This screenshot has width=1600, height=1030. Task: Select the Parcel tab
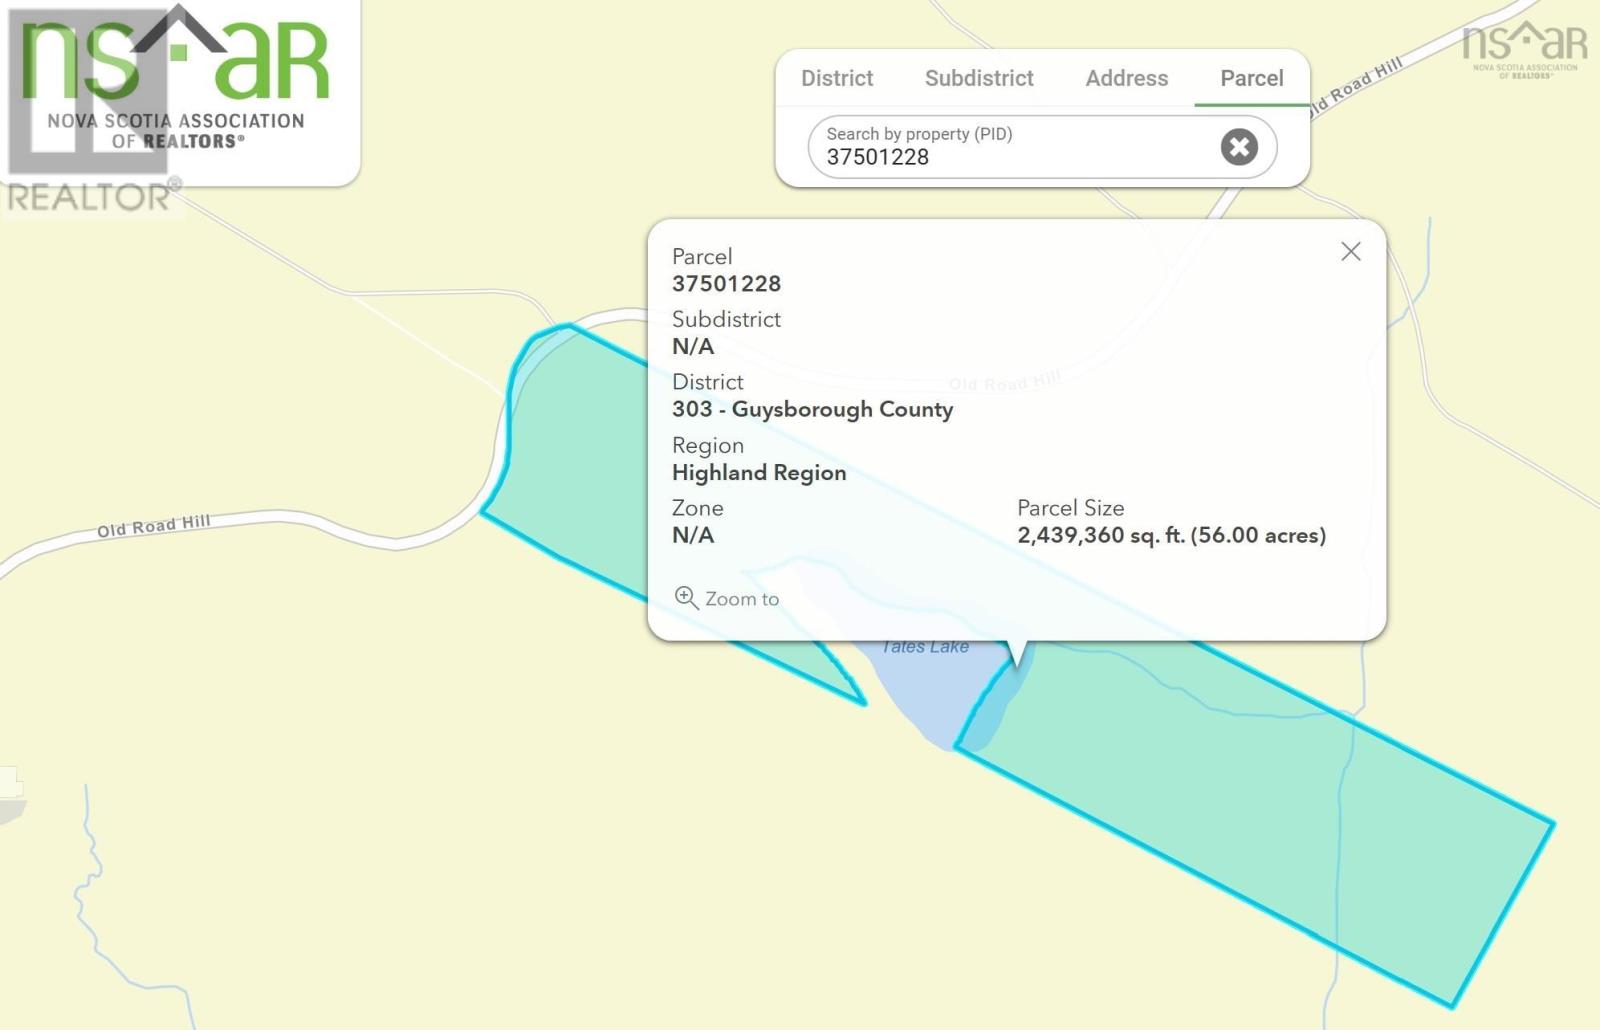click(1251, 78)
